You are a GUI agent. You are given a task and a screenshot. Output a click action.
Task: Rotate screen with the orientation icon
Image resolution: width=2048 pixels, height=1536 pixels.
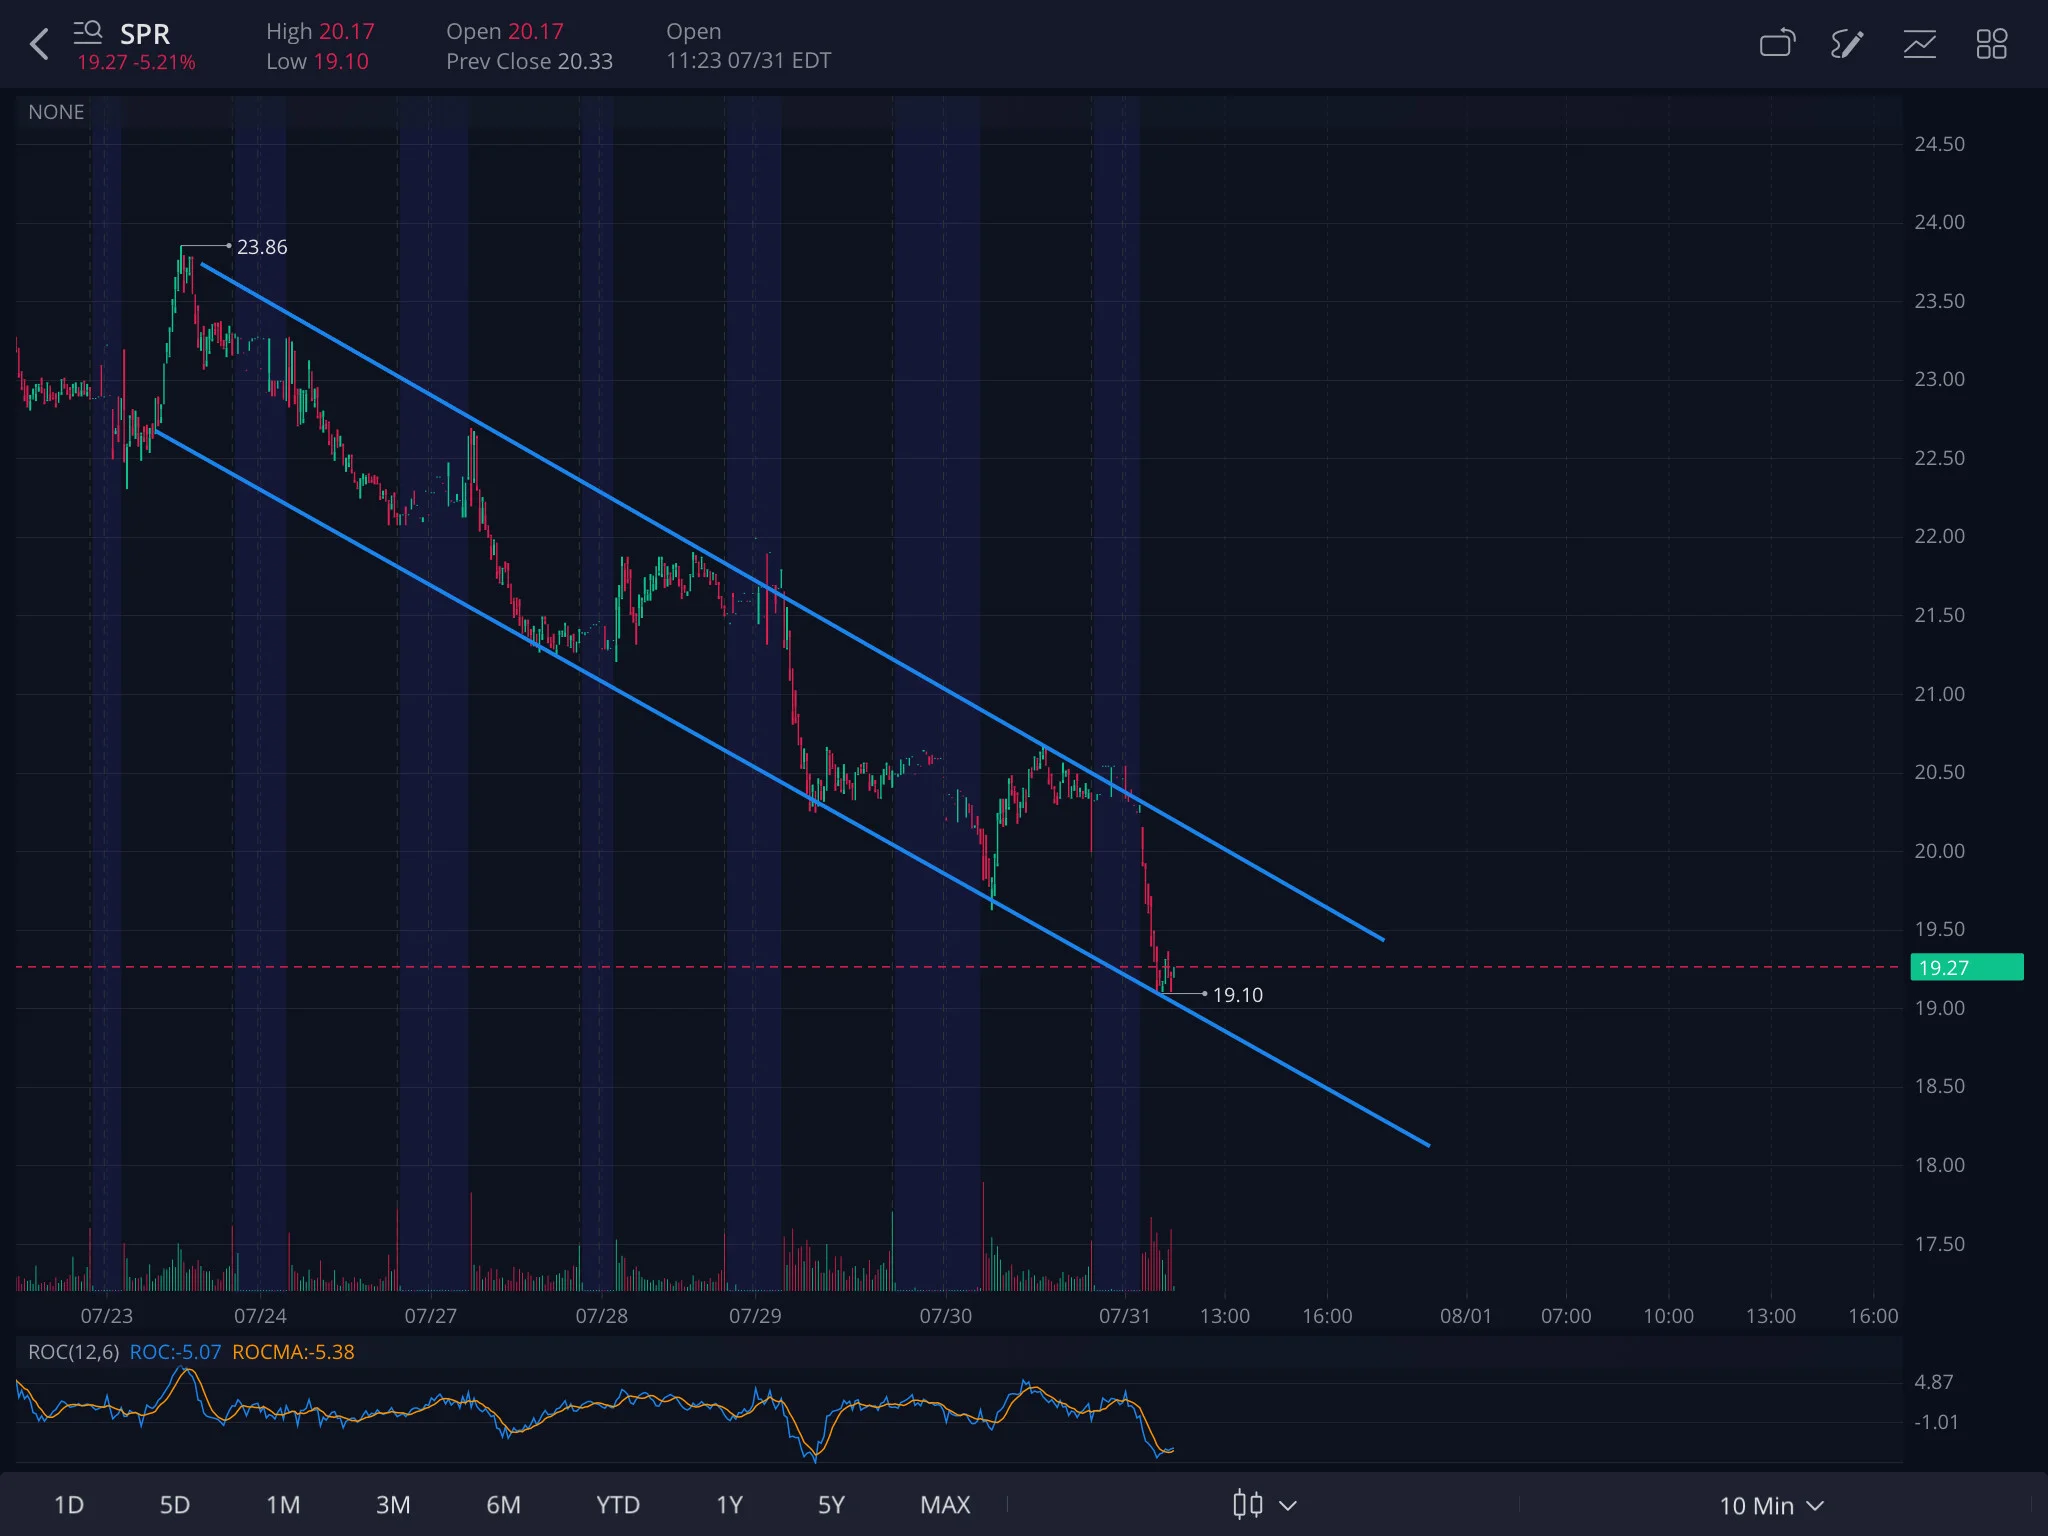click(x=1777, y=43)
